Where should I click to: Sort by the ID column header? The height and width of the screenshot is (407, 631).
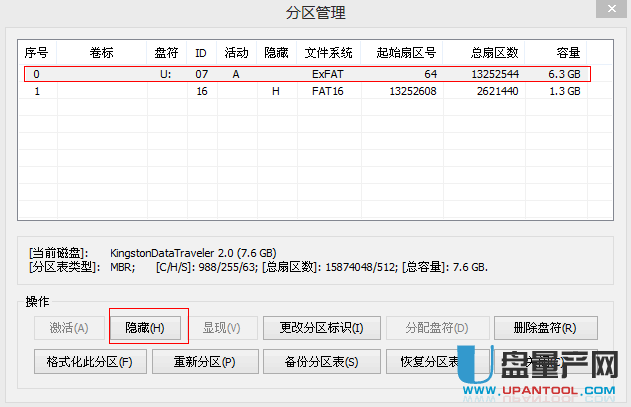(x=200, y=52)
